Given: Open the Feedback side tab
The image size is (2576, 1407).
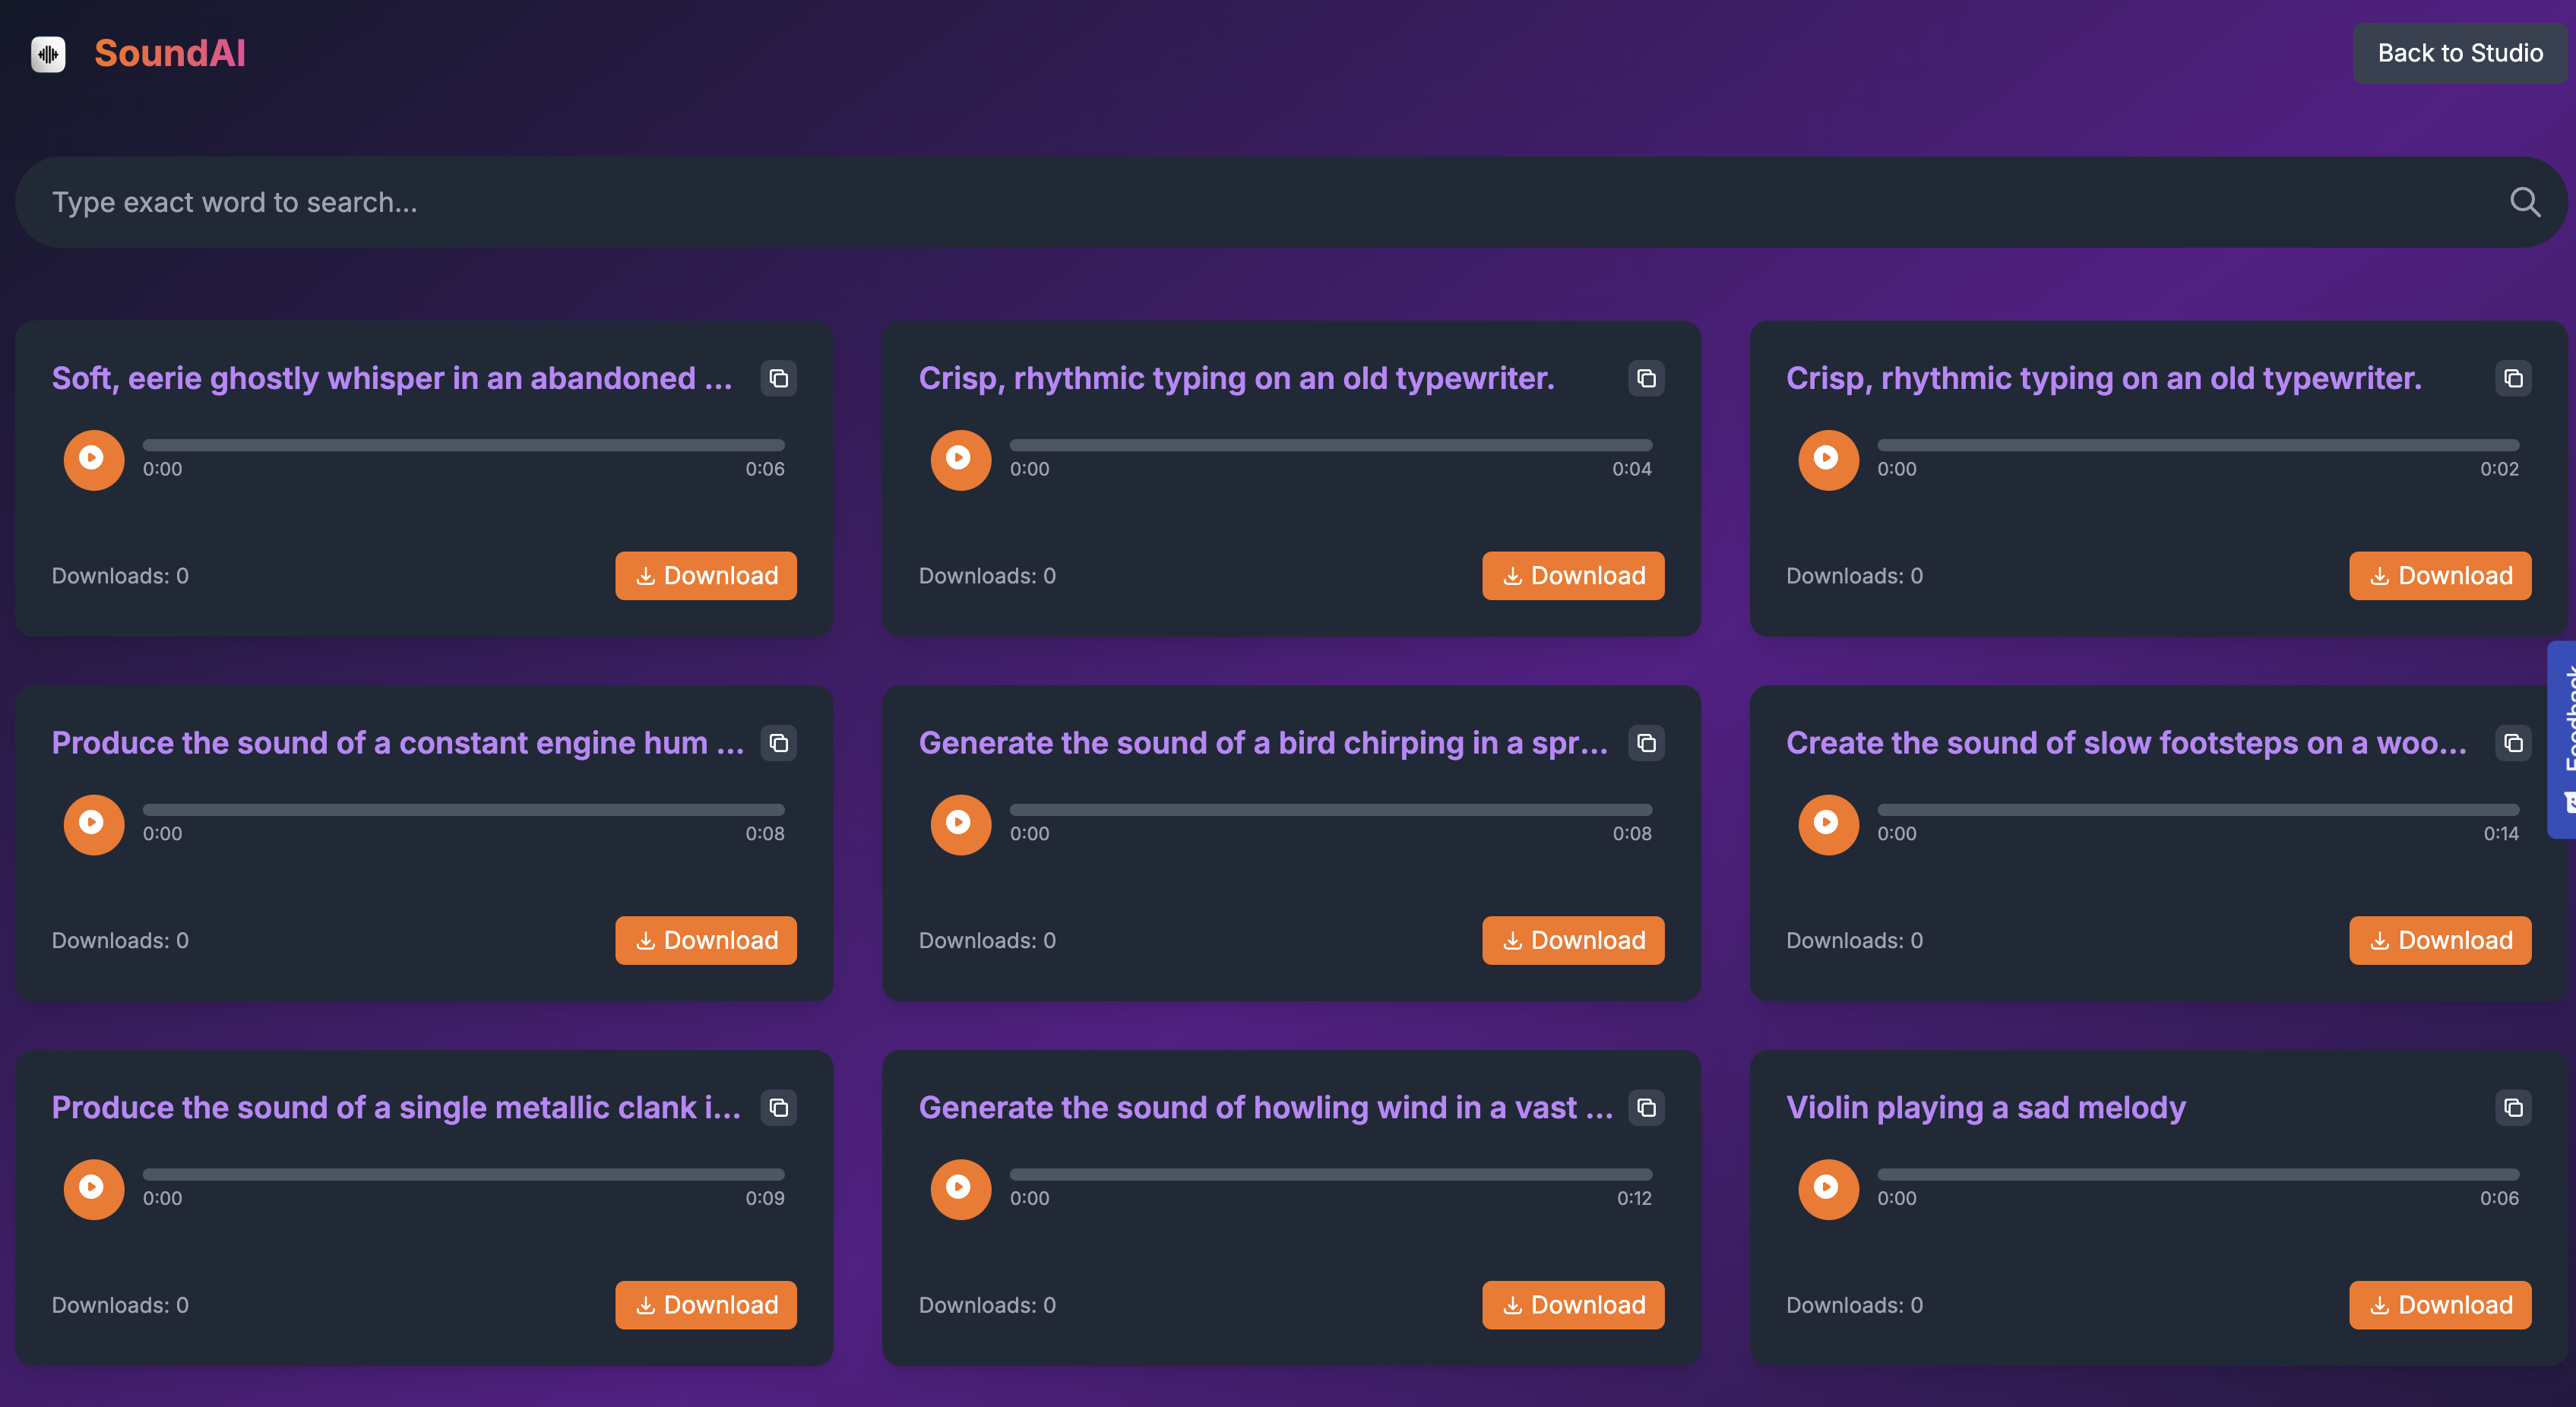Looking at the screenshot, I should (x=2563, y=740).
